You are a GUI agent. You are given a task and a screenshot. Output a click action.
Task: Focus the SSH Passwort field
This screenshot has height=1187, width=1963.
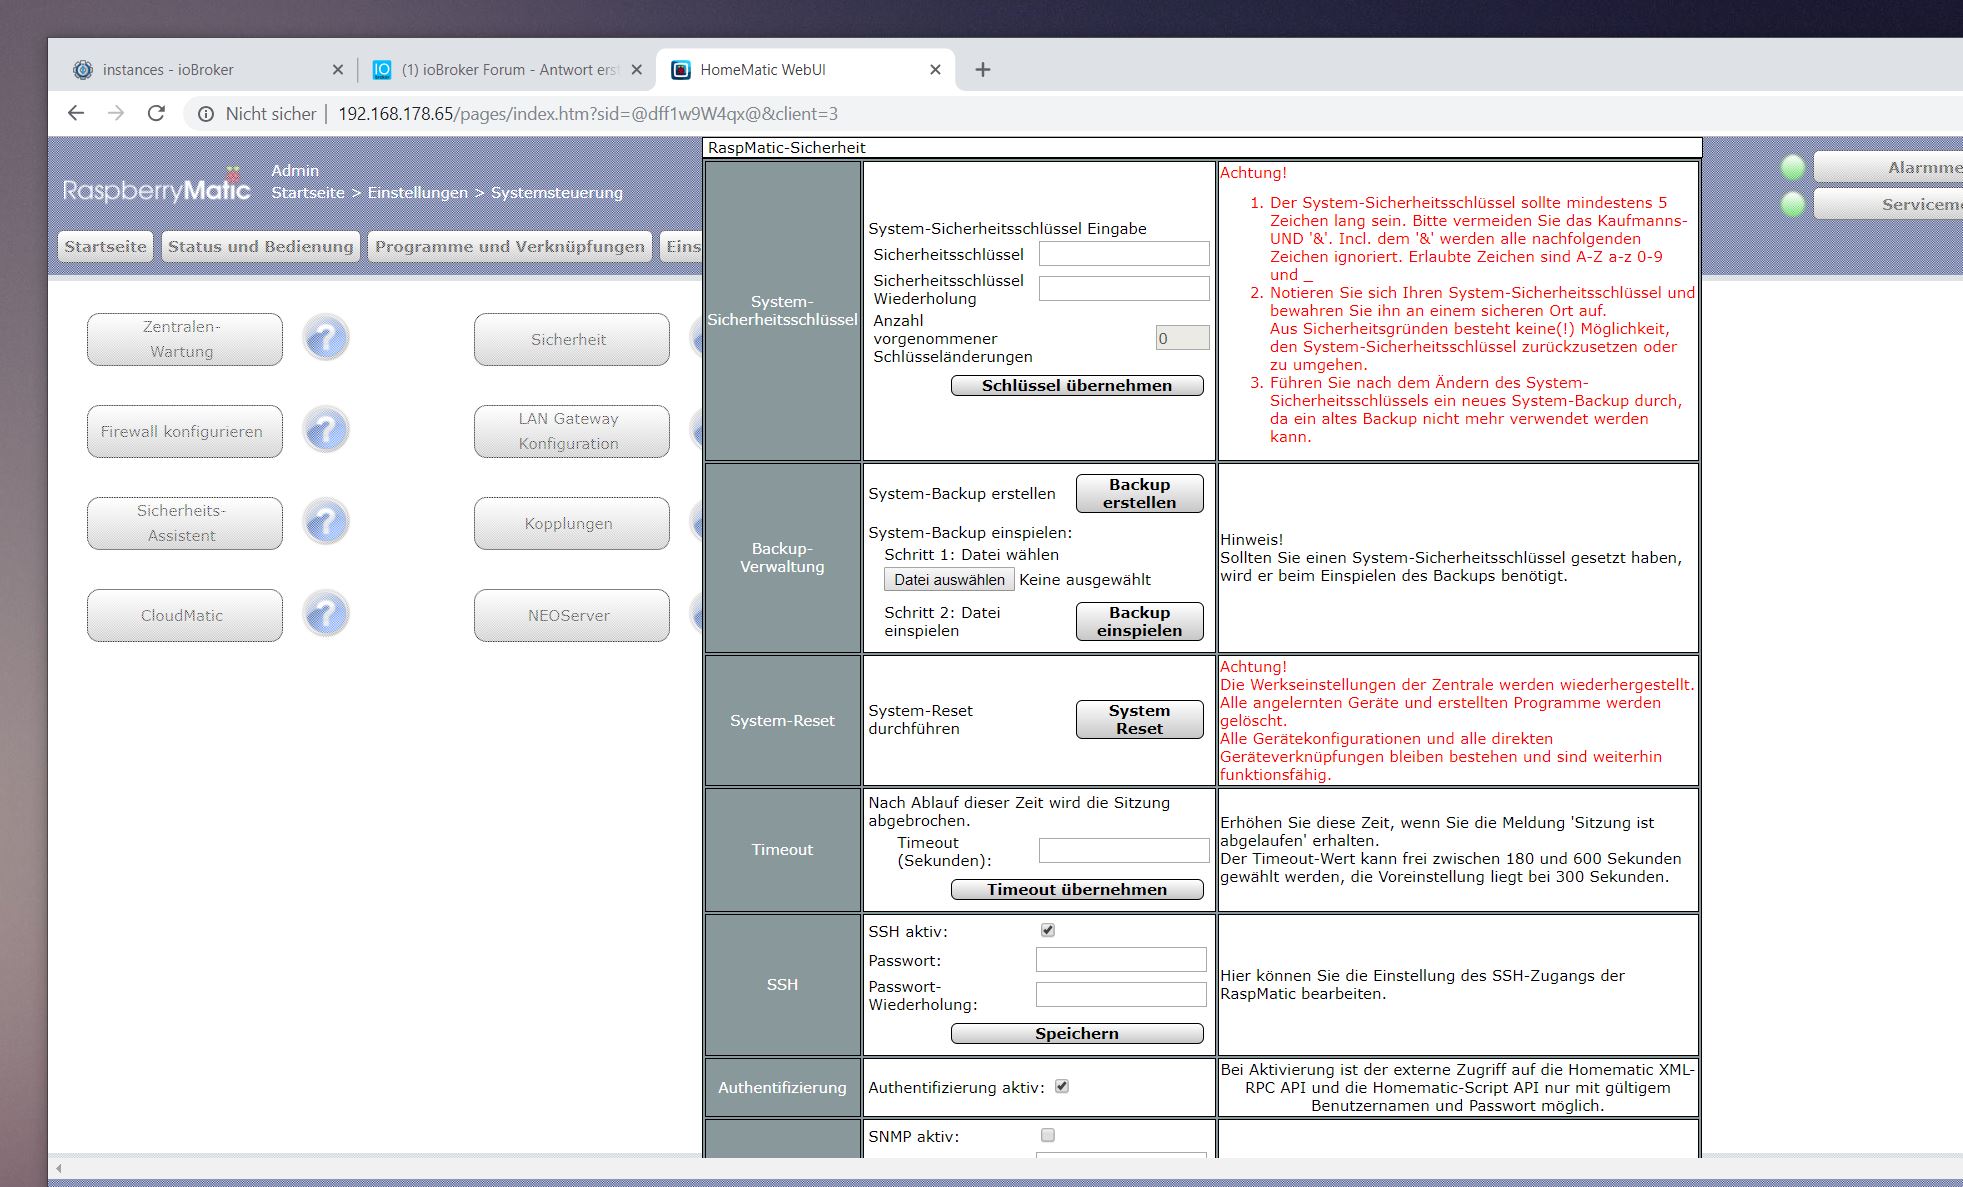click(1121, 960)
